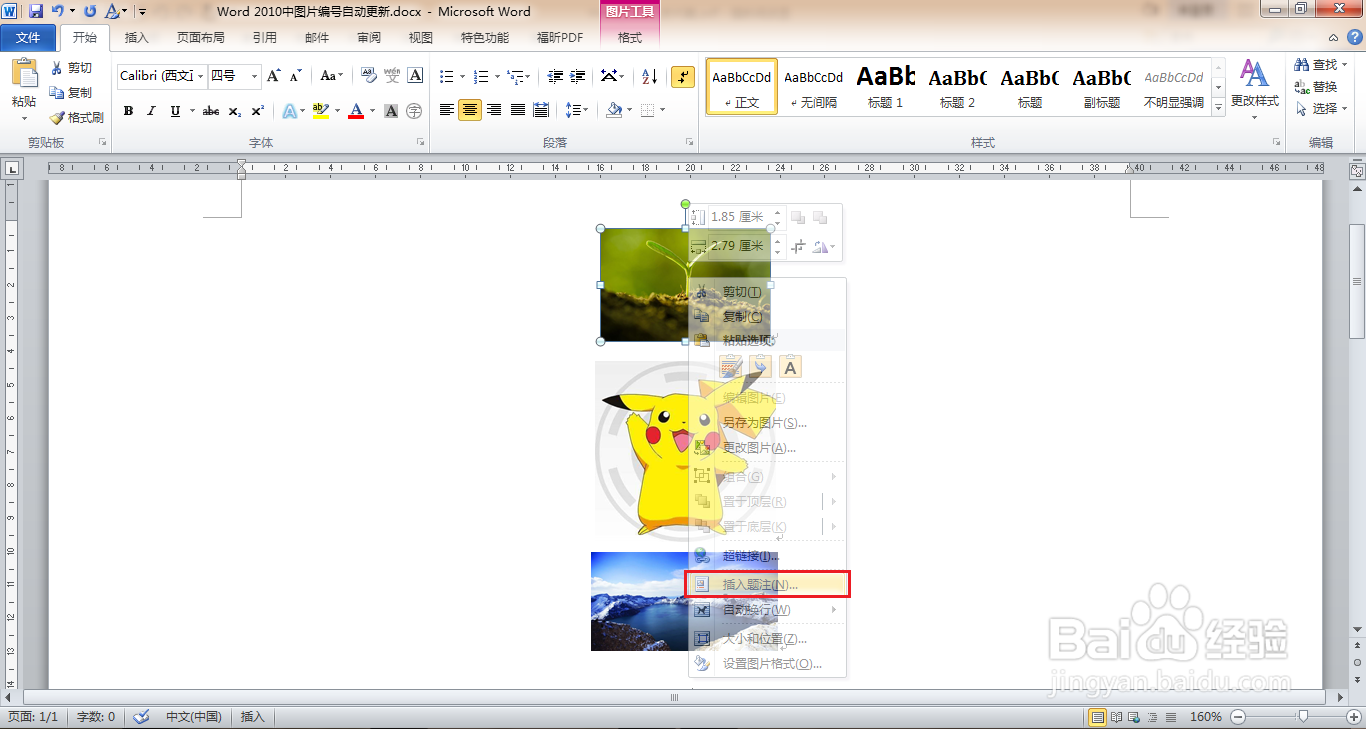This screenshot has height=729, width=1366.
Task: Click spelling check icon in status bar
Action: pyautogui.click(x=142, y=716)
